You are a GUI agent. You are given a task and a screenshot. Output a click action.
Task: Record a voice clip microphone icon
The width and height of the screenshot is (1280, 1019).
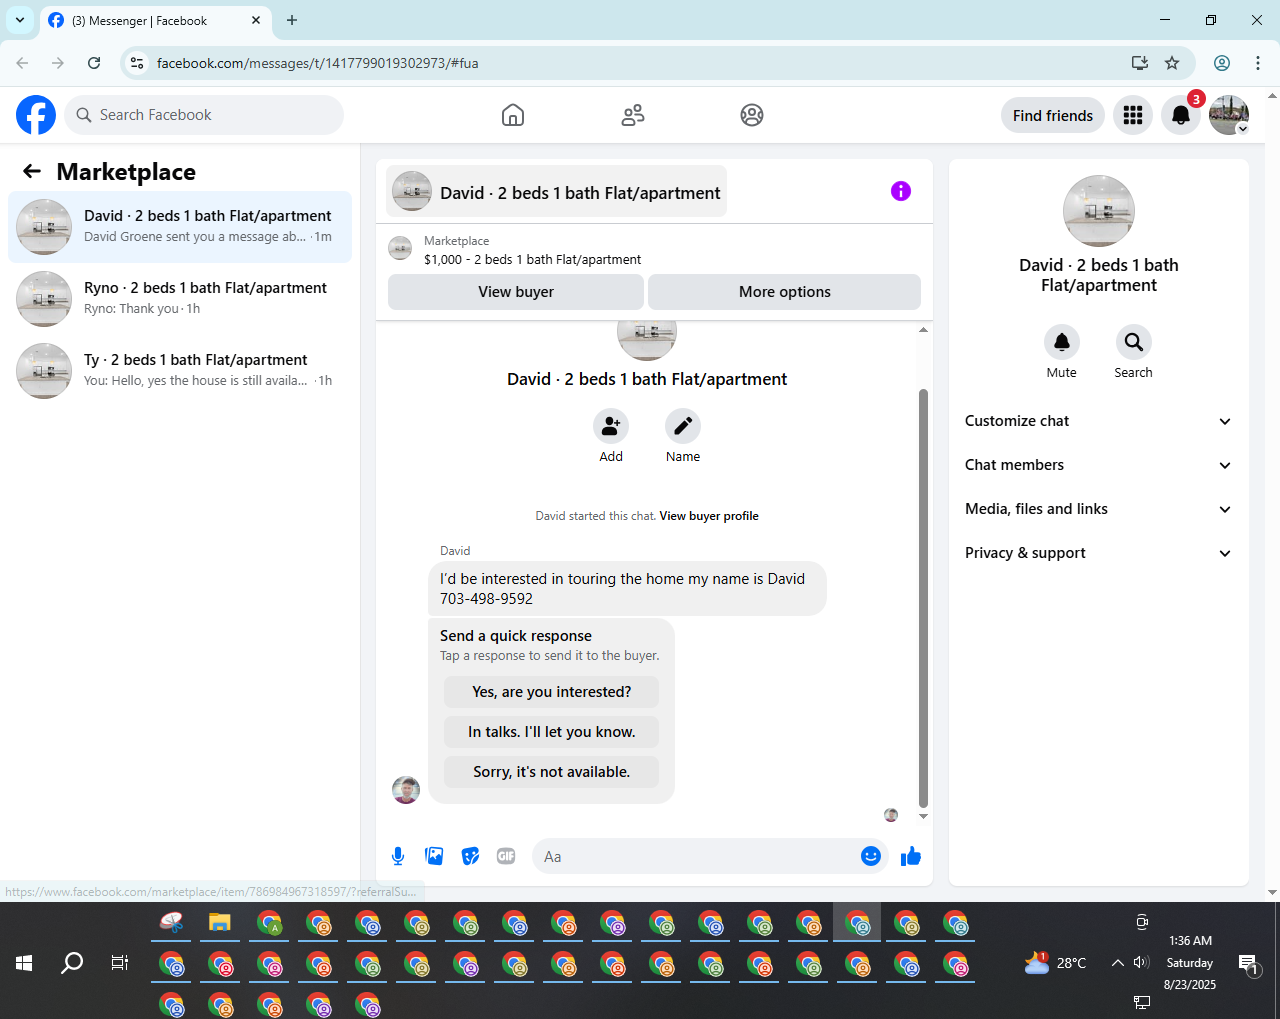coord(398,856)
